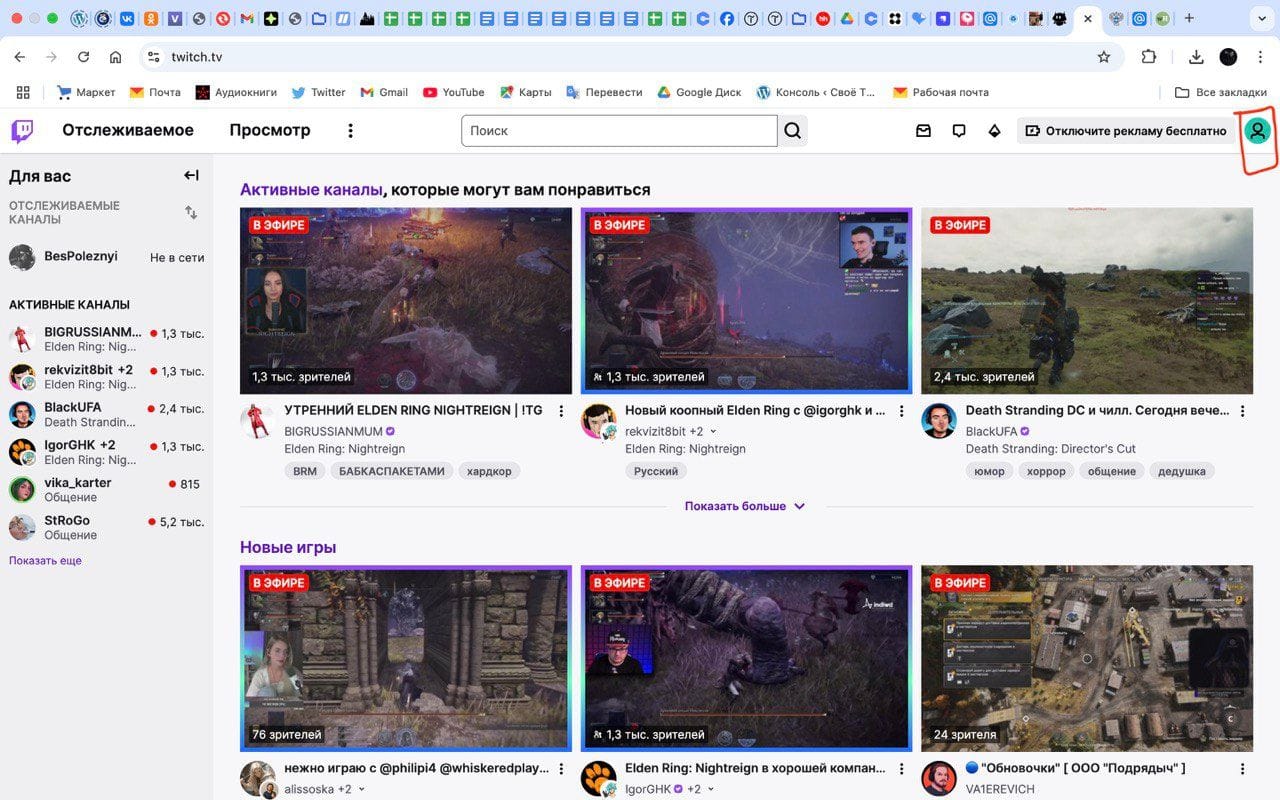Open the user profile avatar menu
The width and height of the screenshot is (1280, 800).
point(1257,131)
